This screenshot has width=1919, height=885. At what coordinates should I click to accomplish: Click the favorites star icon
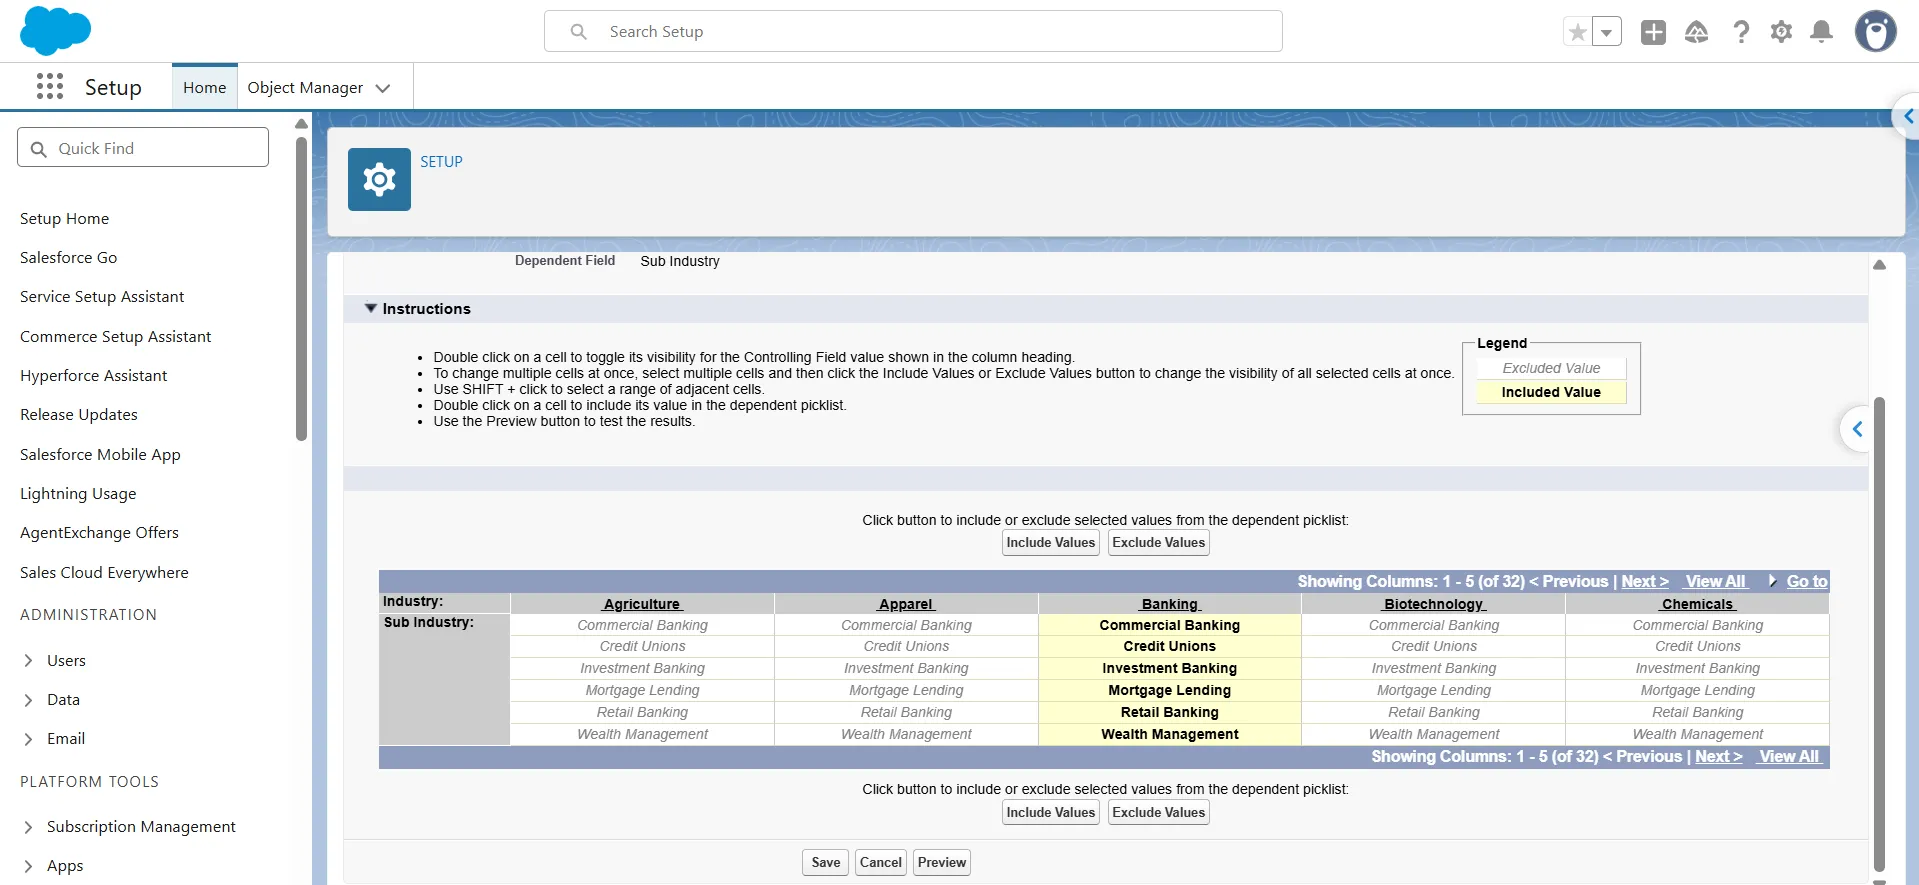click(1577, 32)
